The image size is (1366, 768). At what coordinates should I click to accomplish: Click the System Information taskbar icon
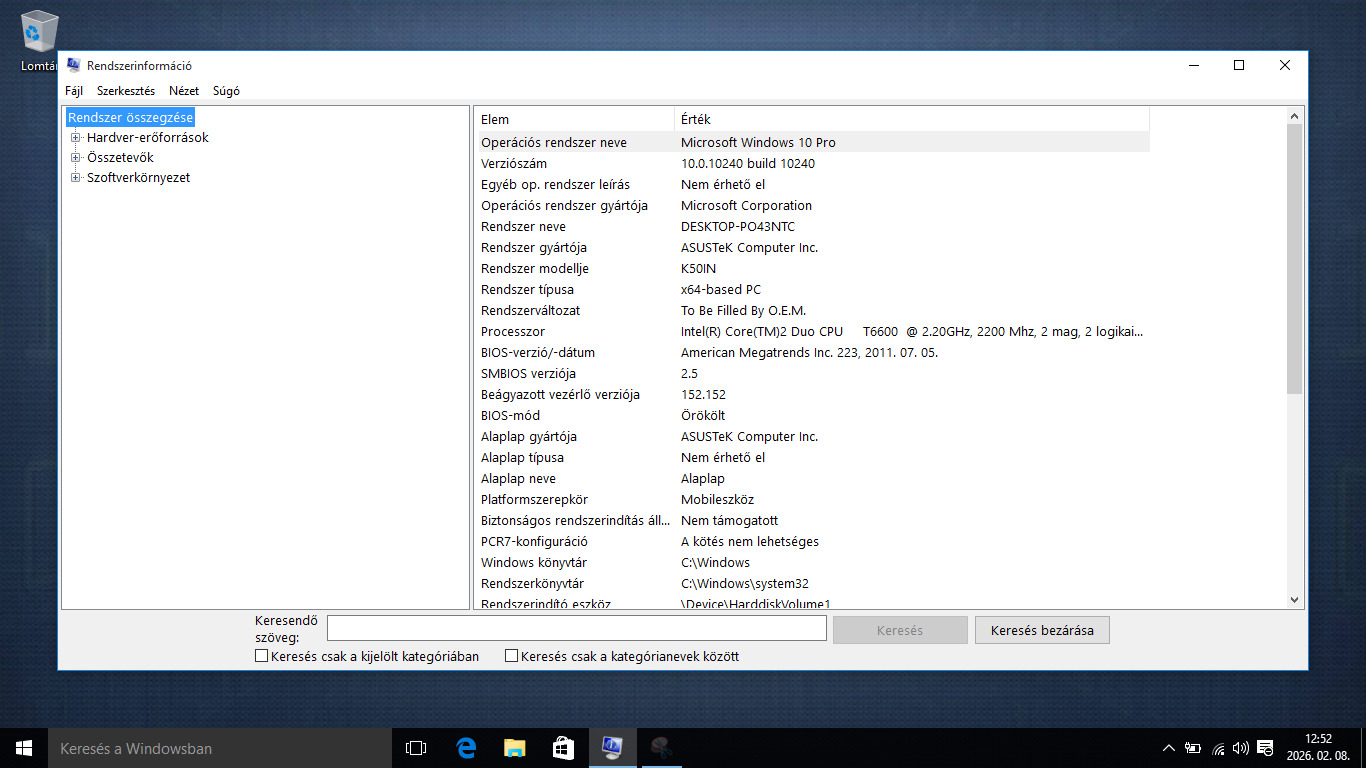coord(612,748)
